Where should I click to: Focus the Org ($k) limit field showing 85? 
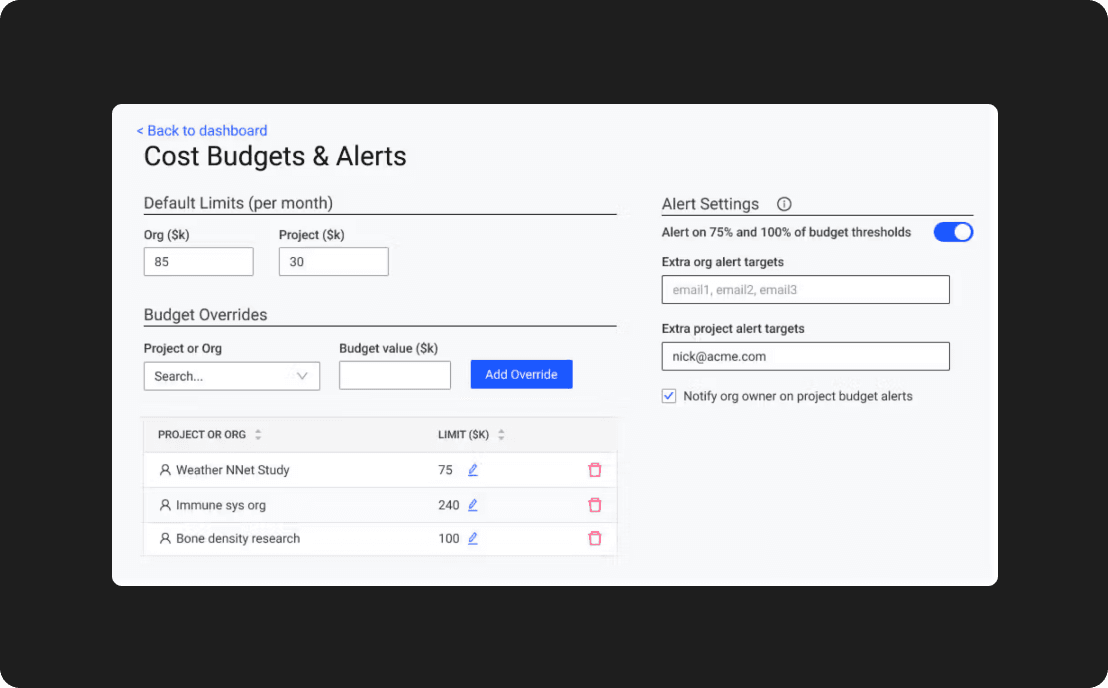click(198, 261)
